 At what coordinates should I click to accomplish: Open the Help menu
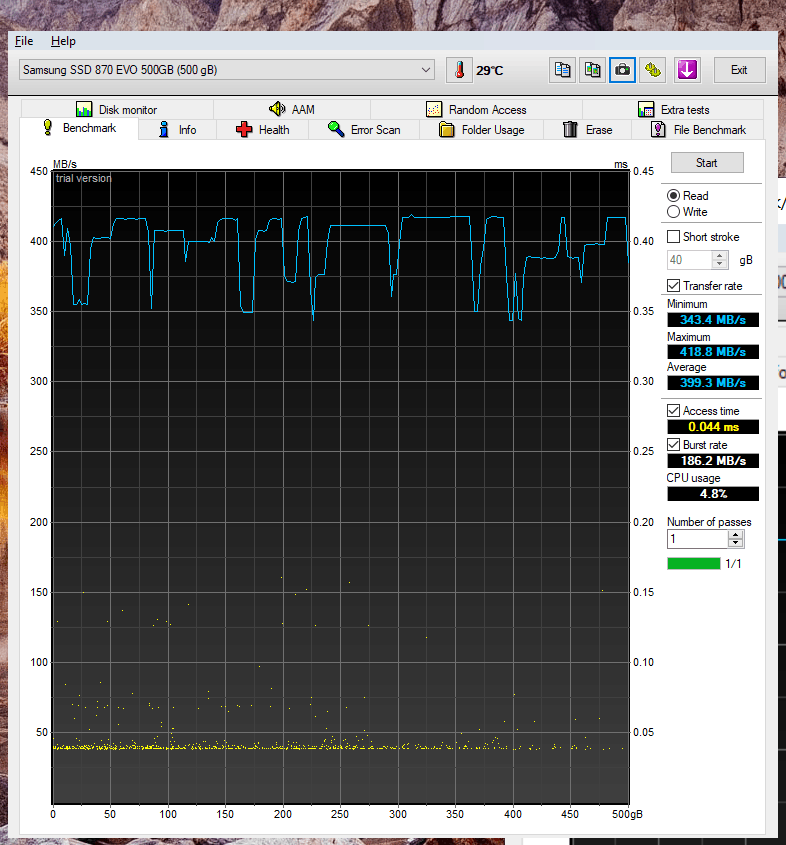pos(63,41)
